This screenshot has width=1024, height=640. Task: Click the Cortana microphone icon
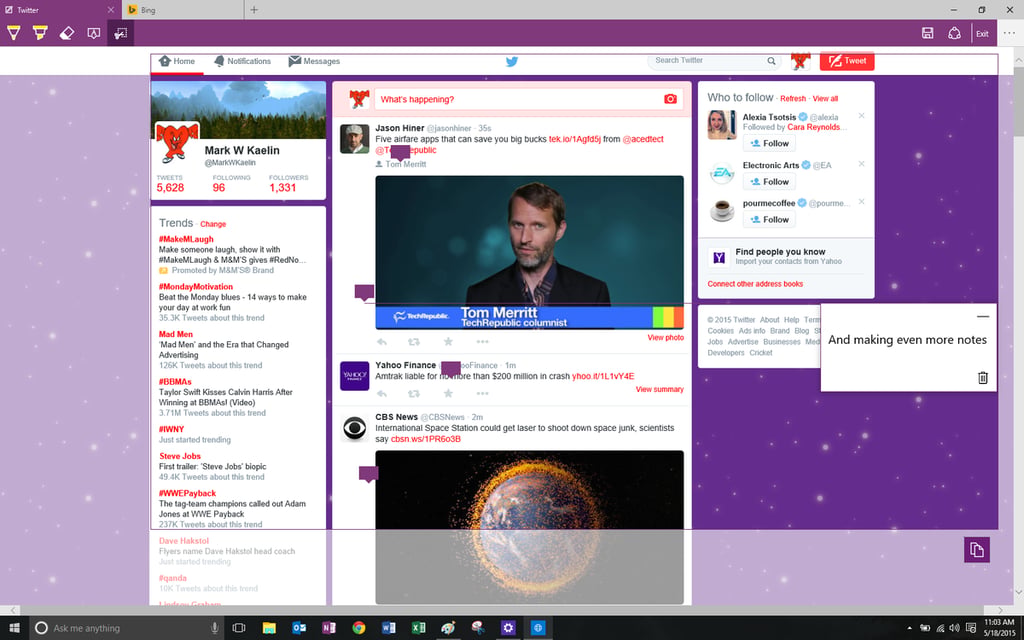coord(214,628)
